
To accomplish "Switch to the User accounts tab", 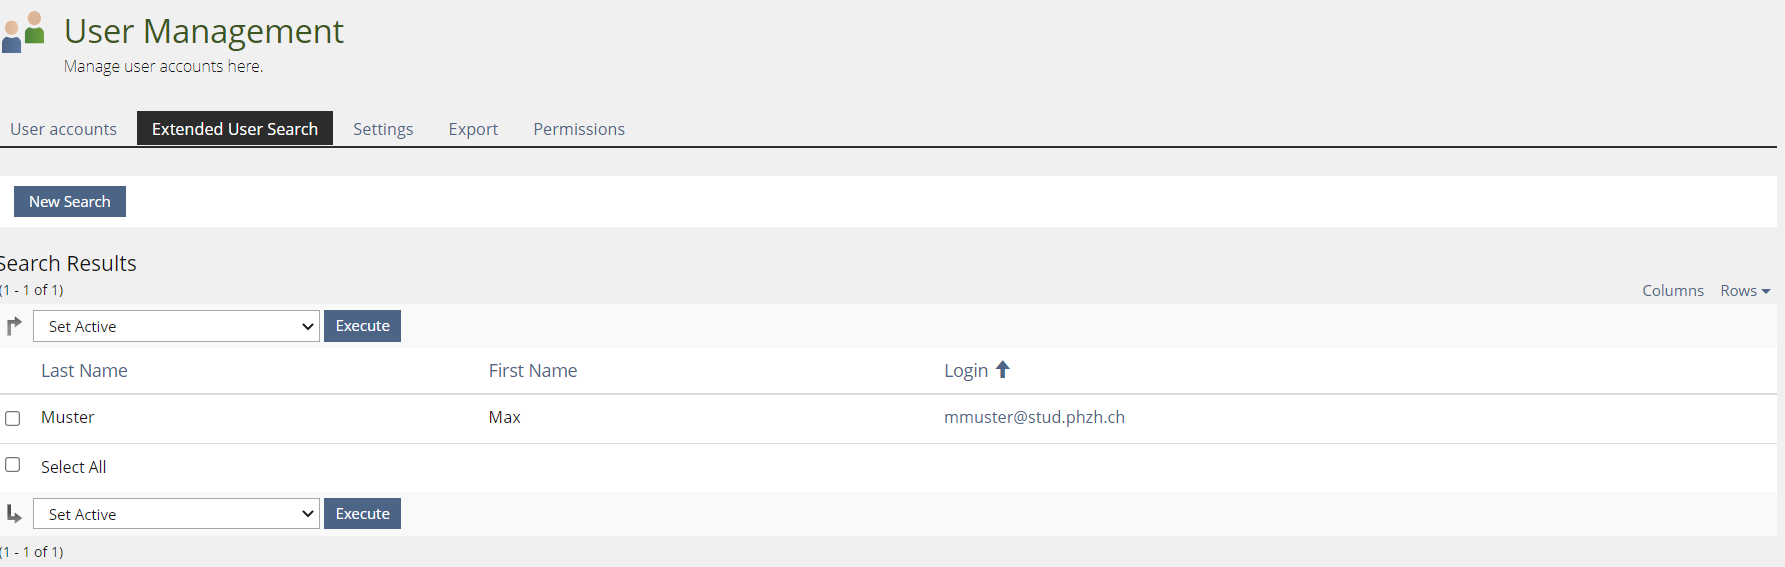I will [63, 129].
